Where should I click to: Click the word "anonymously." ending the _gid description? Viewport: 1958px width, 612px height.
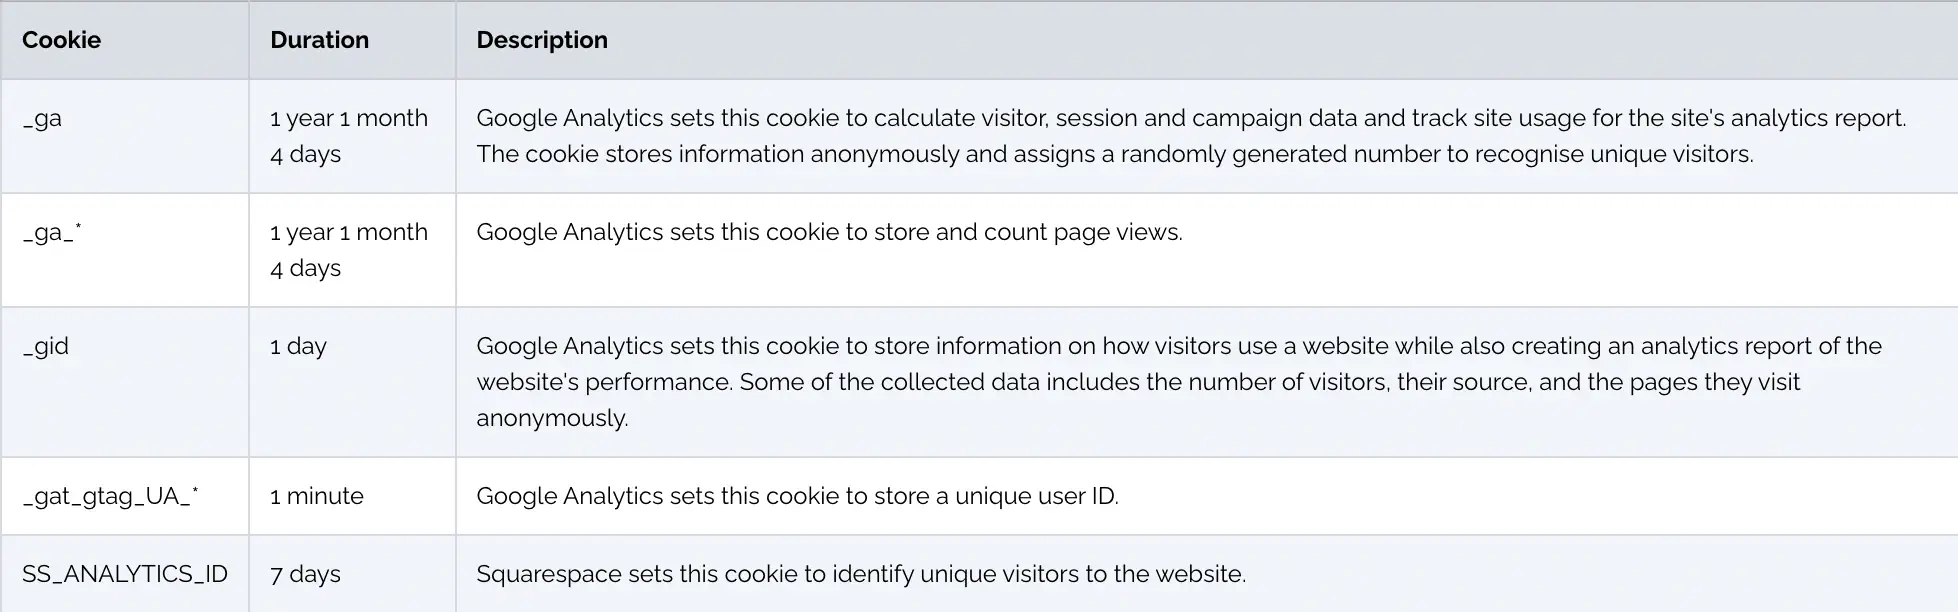552,418
